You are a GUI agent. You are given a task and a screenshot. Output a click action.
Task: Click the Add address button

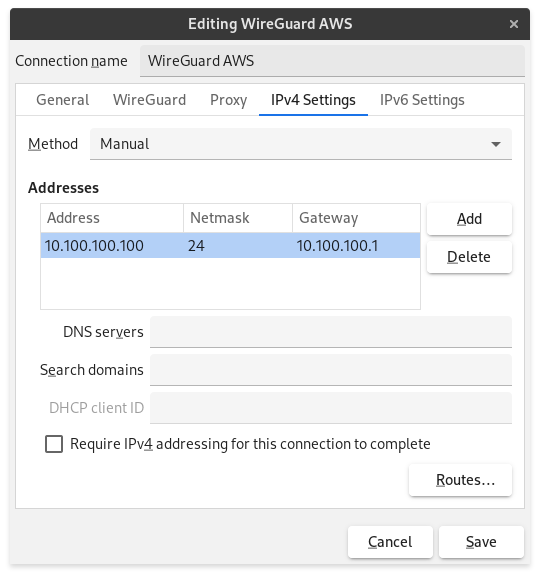[469, 219]
